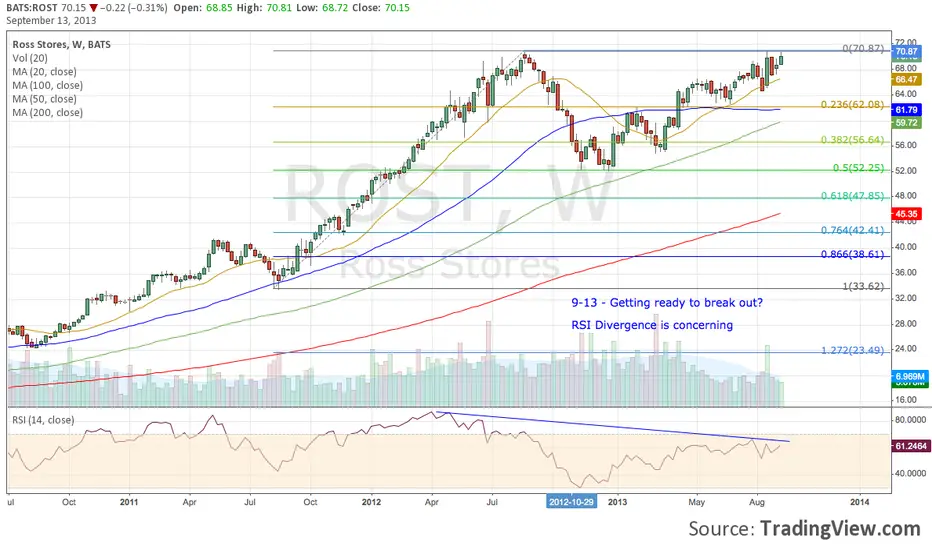
Task: Click the 66.47 moving average price tag
Action: pyautogui.click(x=906, y=80)
